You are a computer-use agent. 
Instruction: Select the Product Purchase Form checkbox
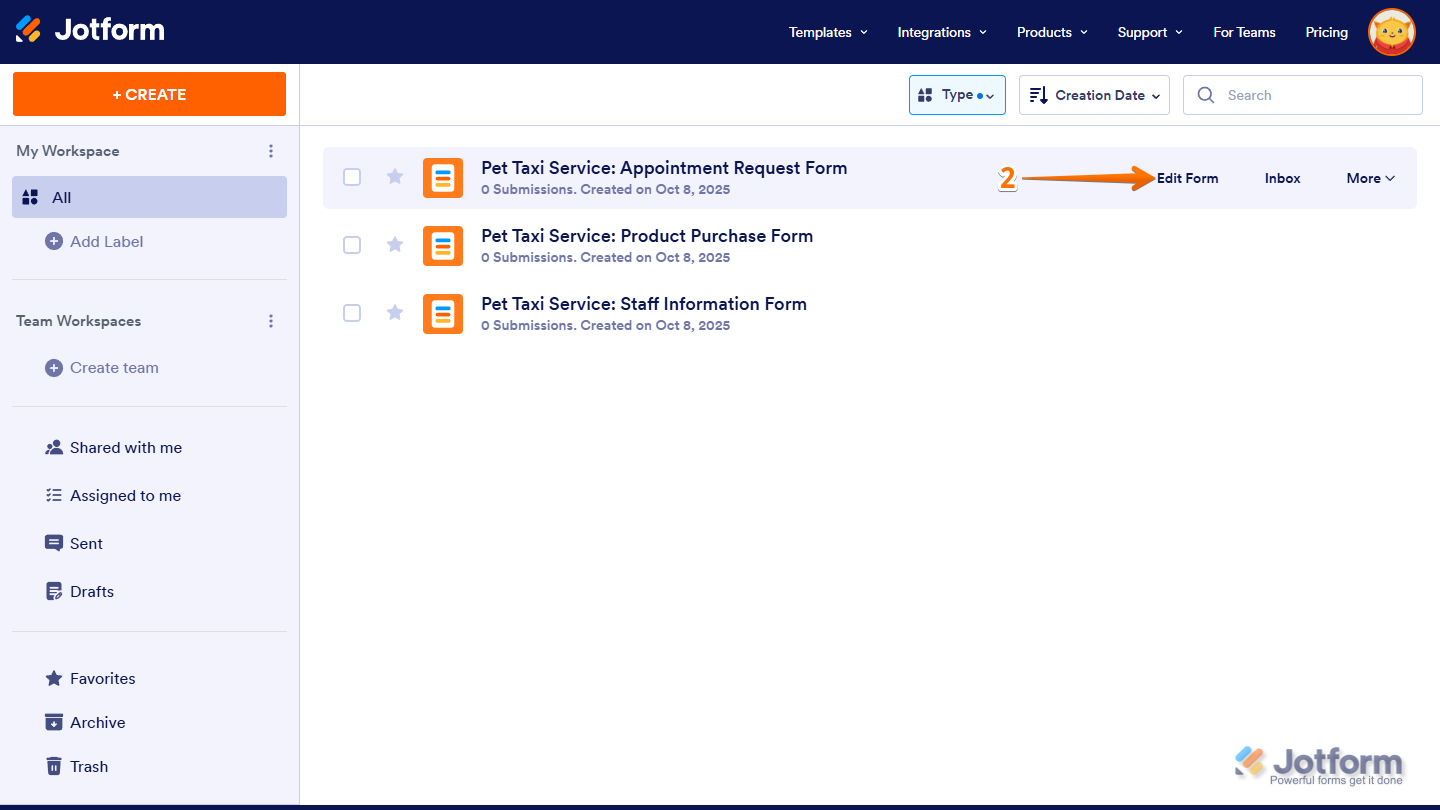coord(352,244)
